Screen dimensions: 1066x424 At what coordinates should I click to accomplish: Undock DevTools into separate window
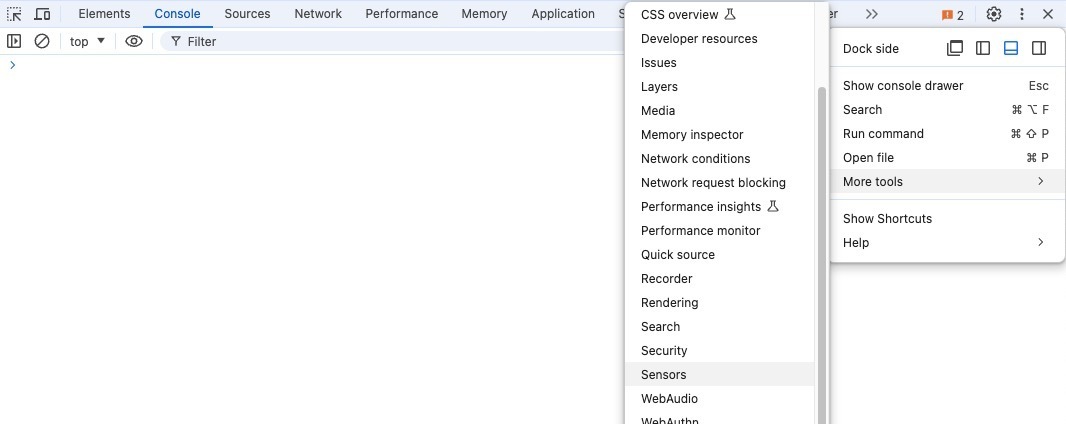[x=955, y=48]
